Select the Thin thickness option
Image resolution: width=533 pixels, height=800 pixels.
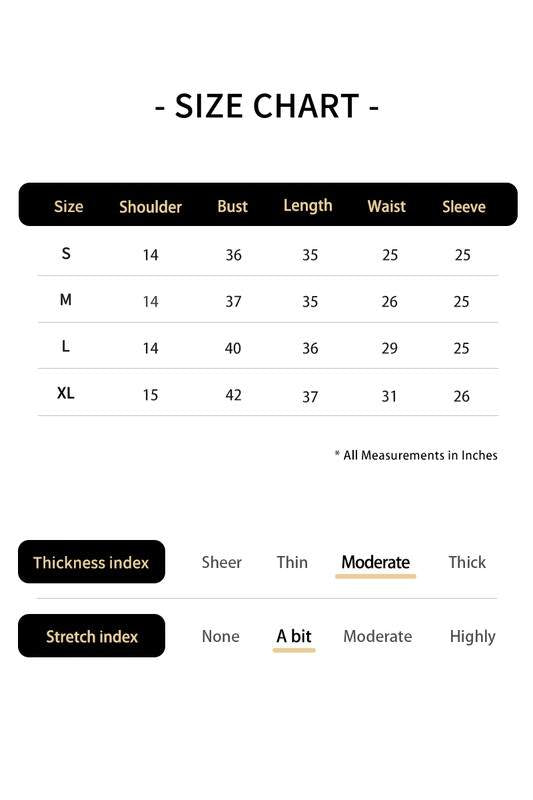pyautogui.click(x=292, y=562)
